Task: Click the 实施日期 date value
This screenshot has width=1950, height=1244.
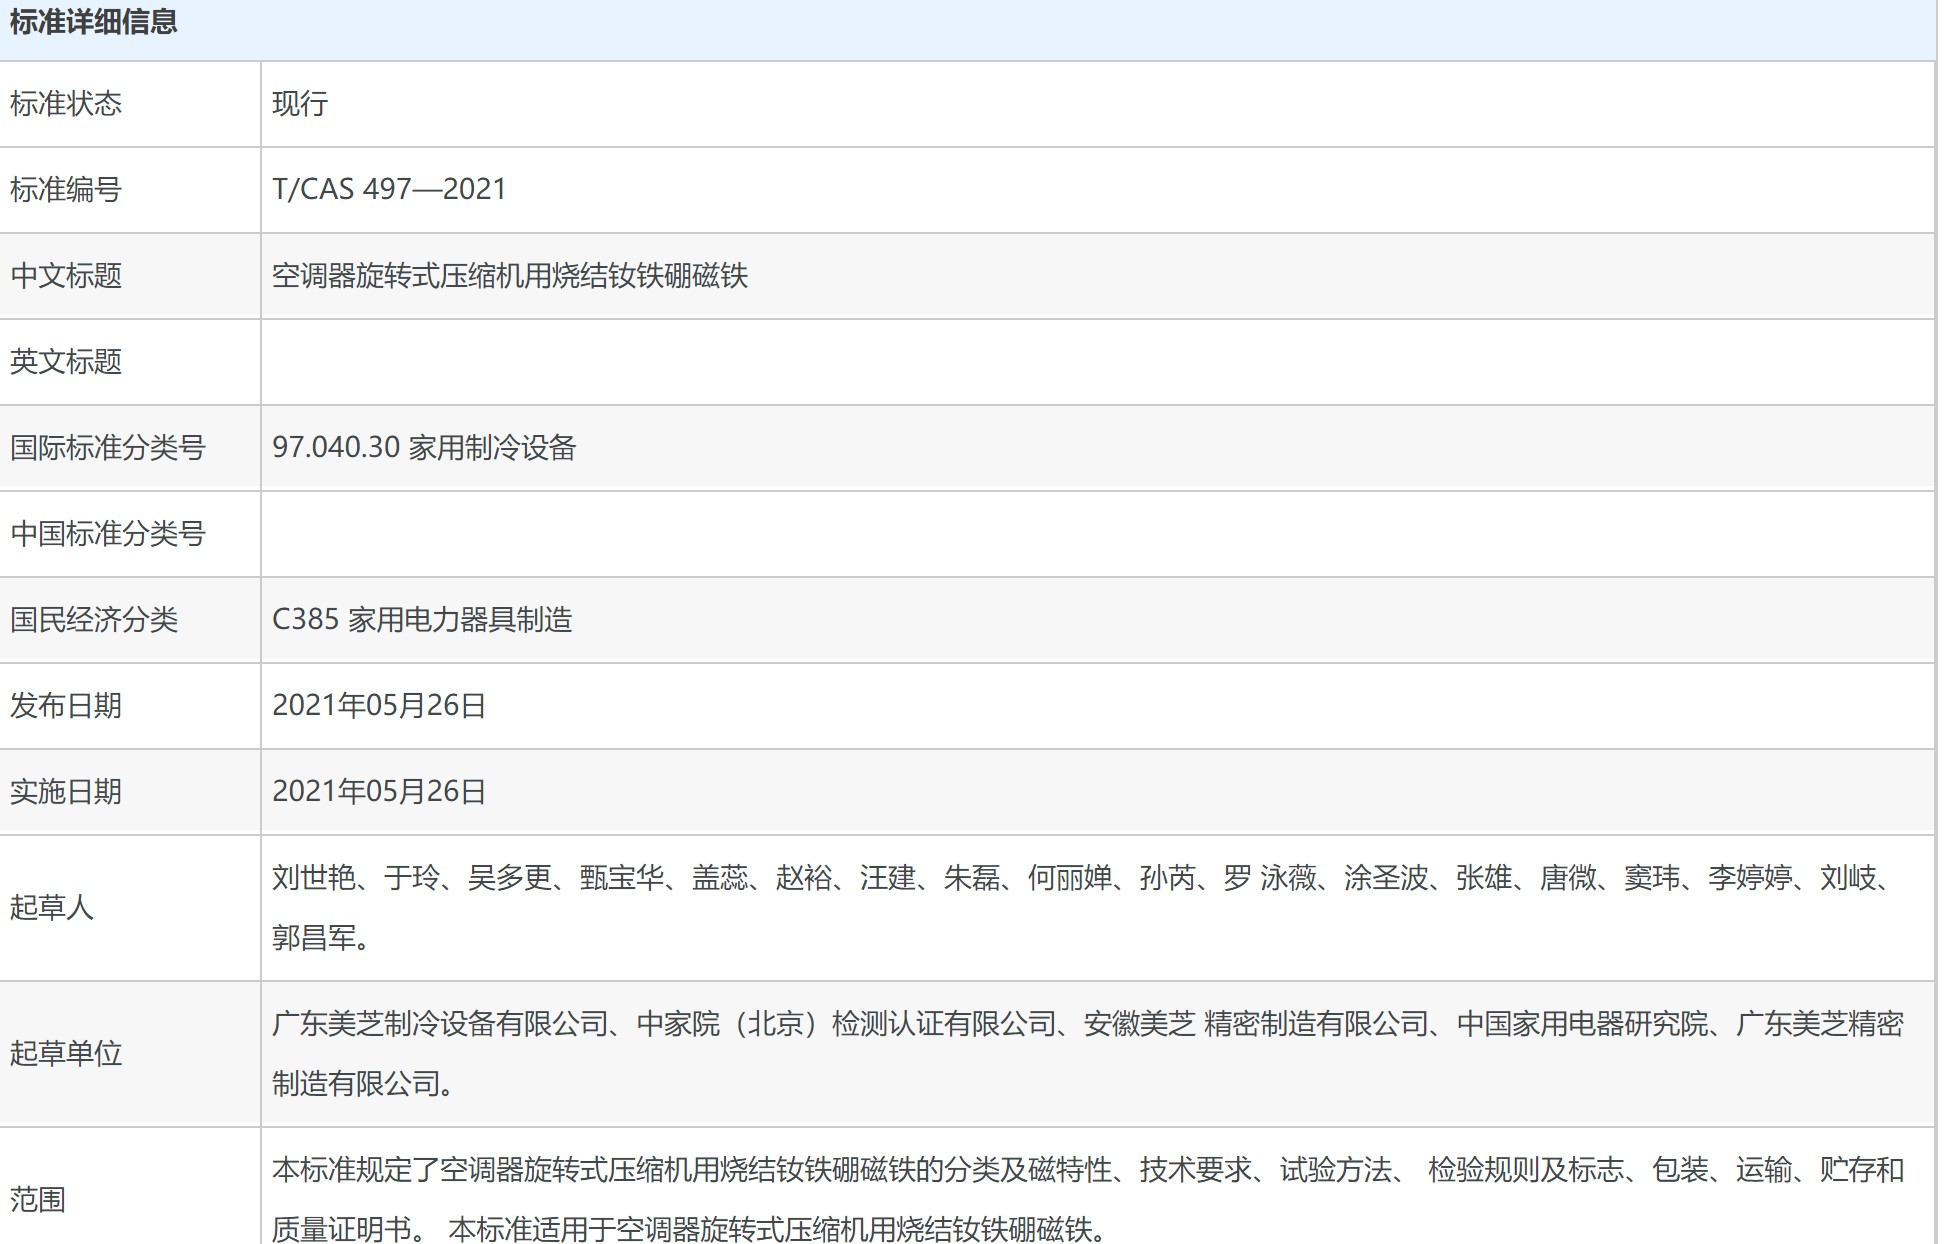Action: (379, 792)
